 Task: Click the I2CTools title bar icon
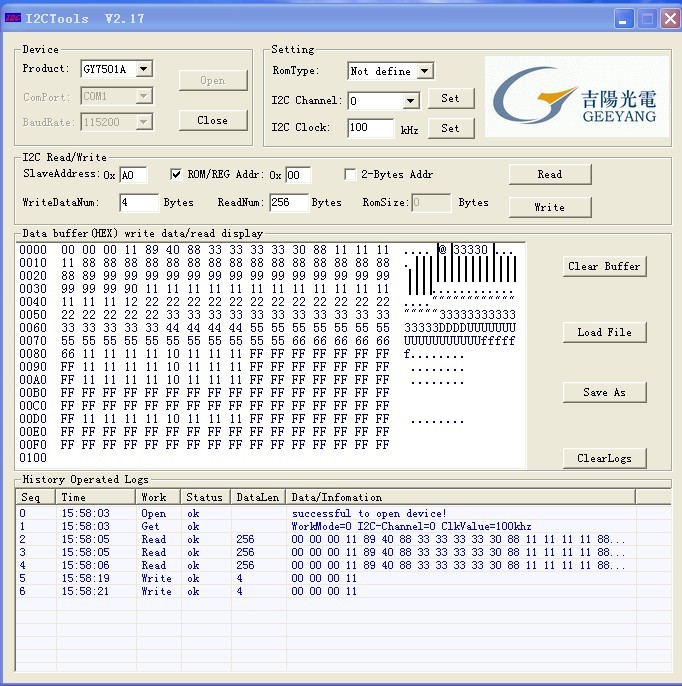[x=13, y=18]
